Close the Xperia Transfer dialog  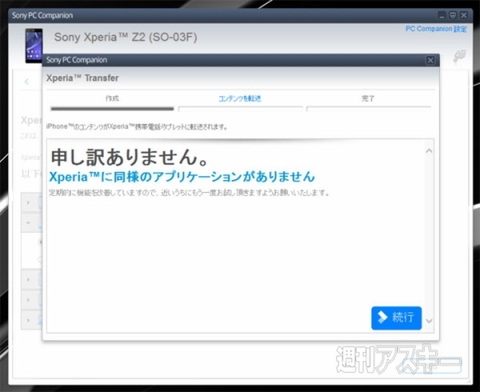(x=430, y=60)
